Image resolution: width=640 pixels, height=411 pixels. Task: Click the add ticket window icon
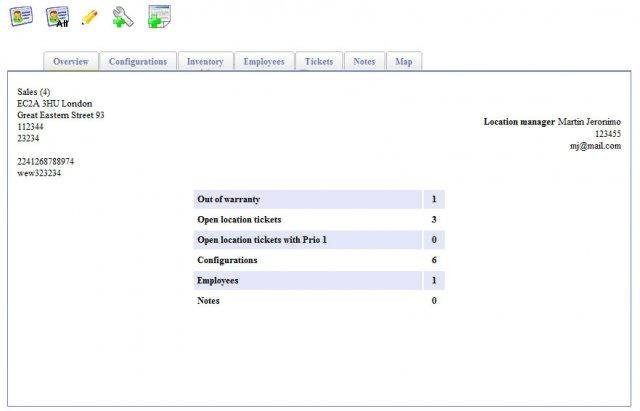[160, 17]
